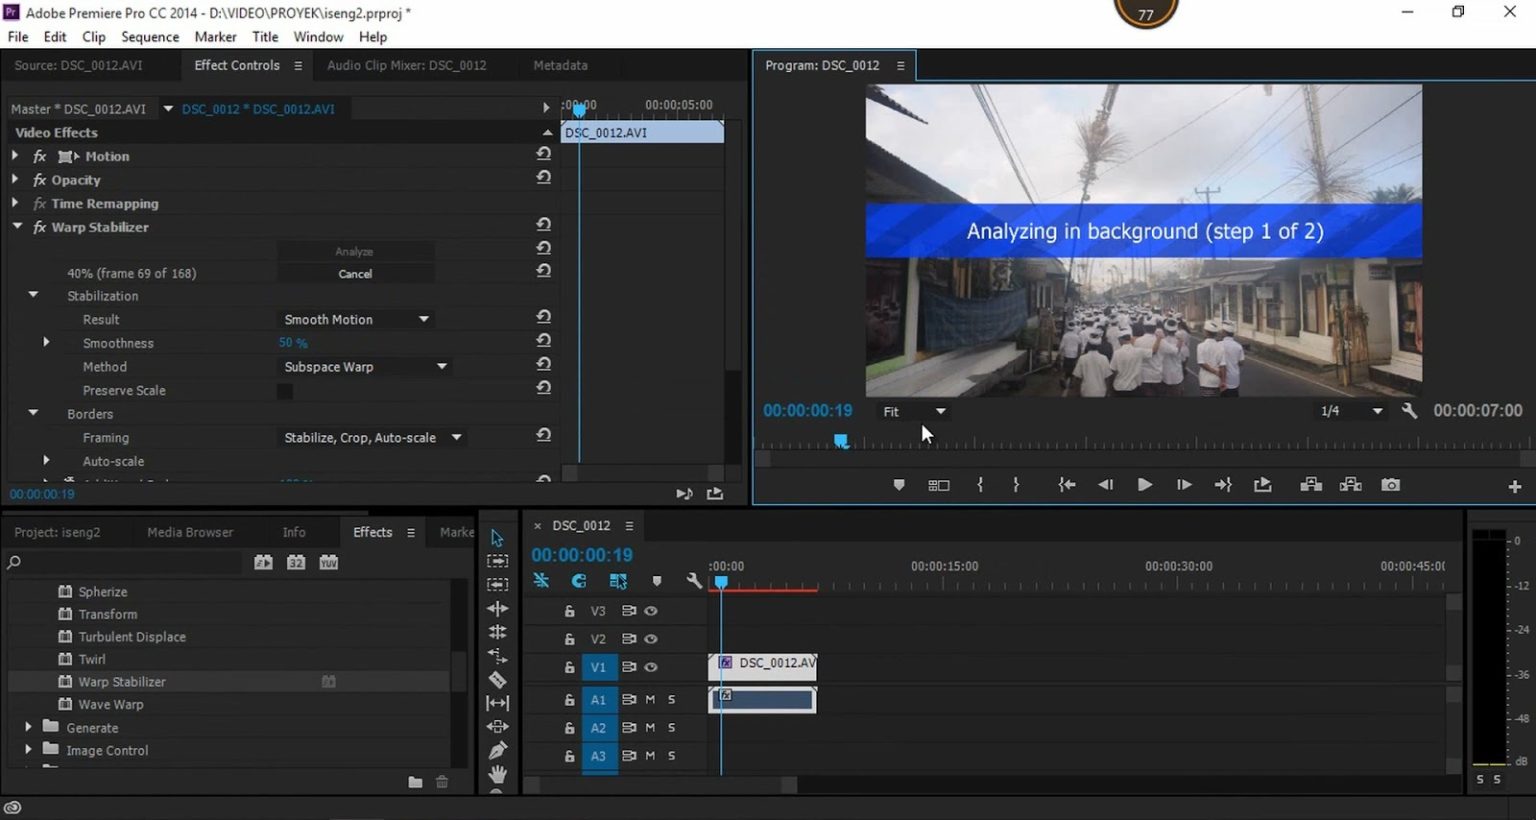Select the Slide tool

click(497, 727)
